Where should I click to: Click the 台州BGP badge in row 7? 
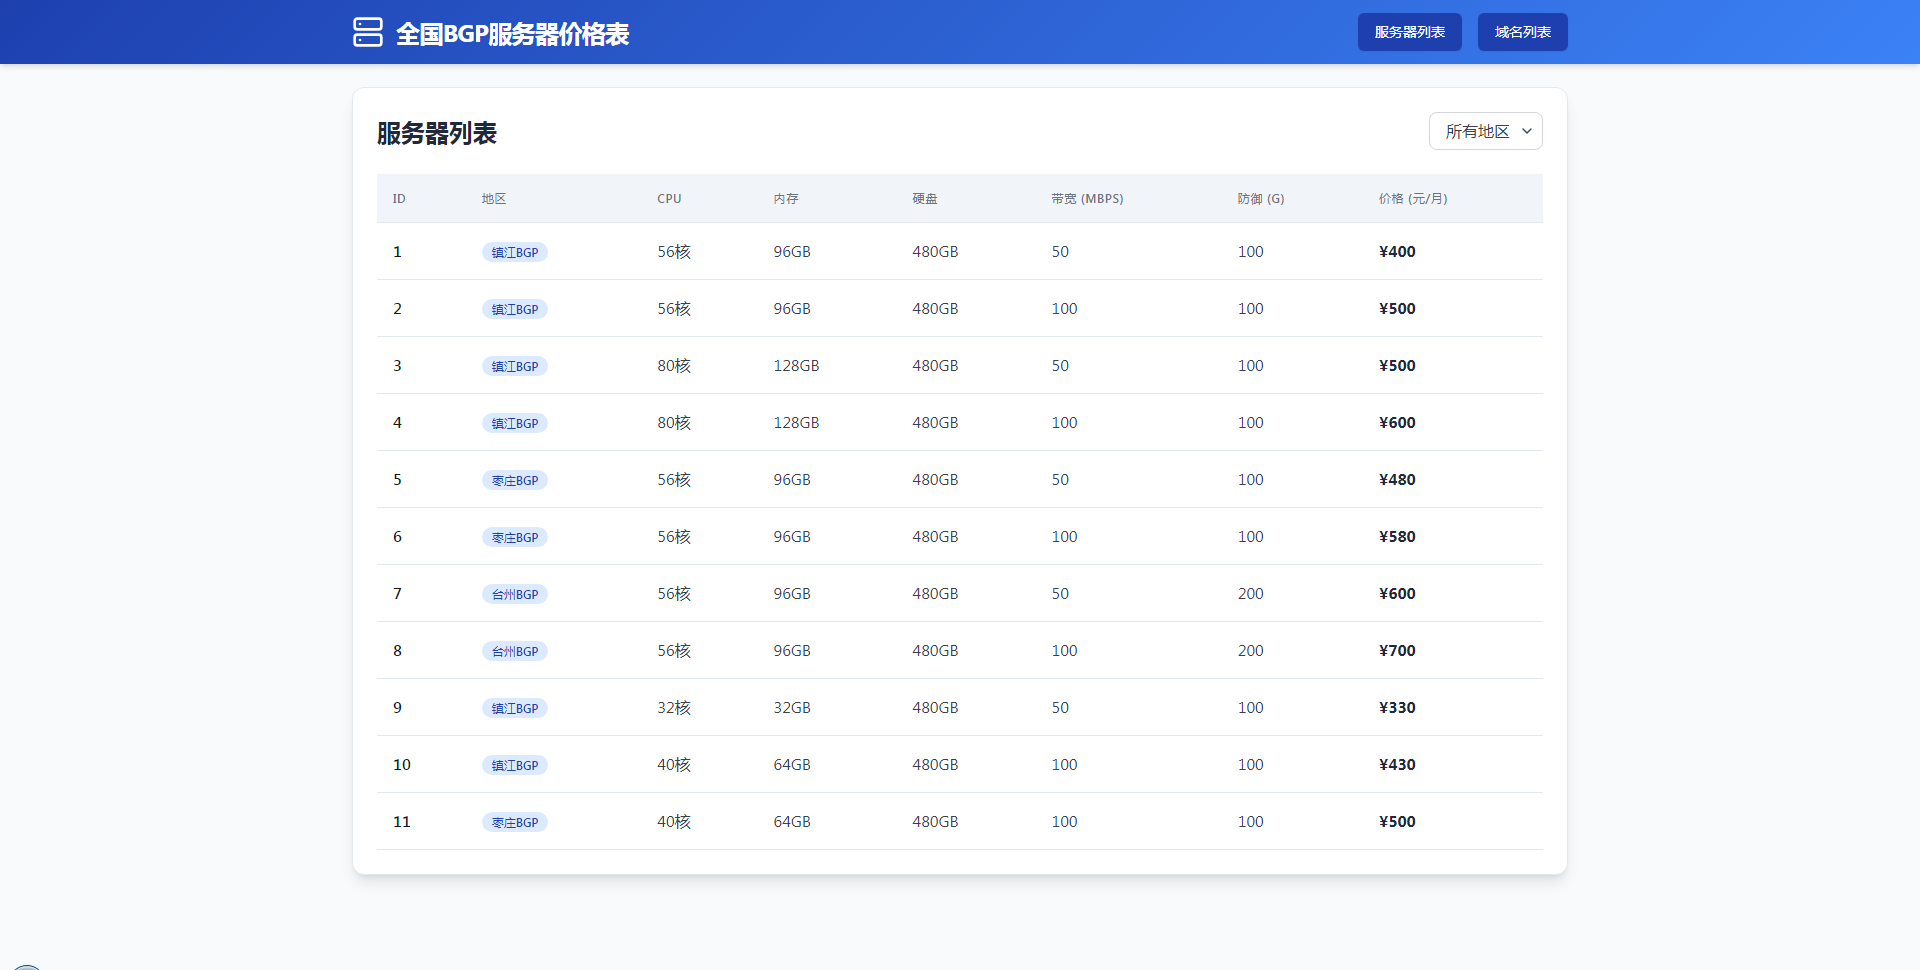click(x=515, y=594)
